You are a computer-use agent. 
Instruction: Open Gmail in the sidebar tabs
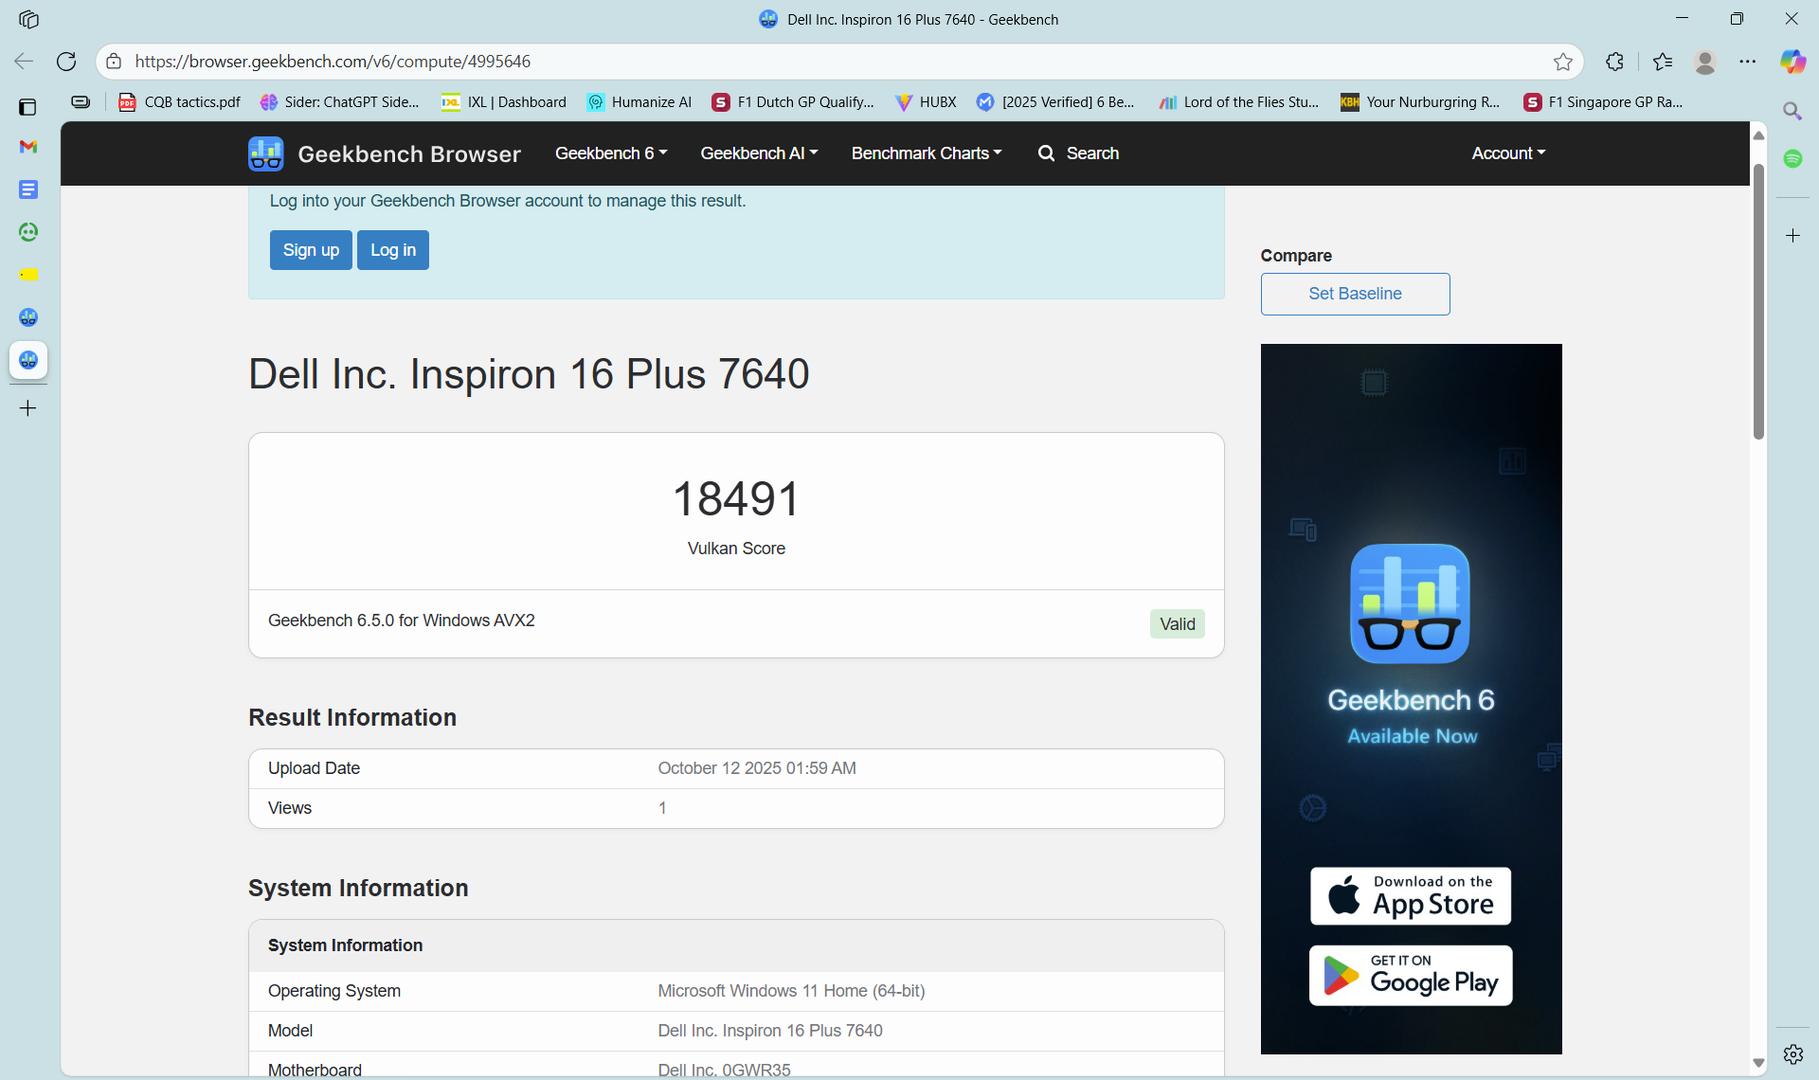click(x=28, y=147)
